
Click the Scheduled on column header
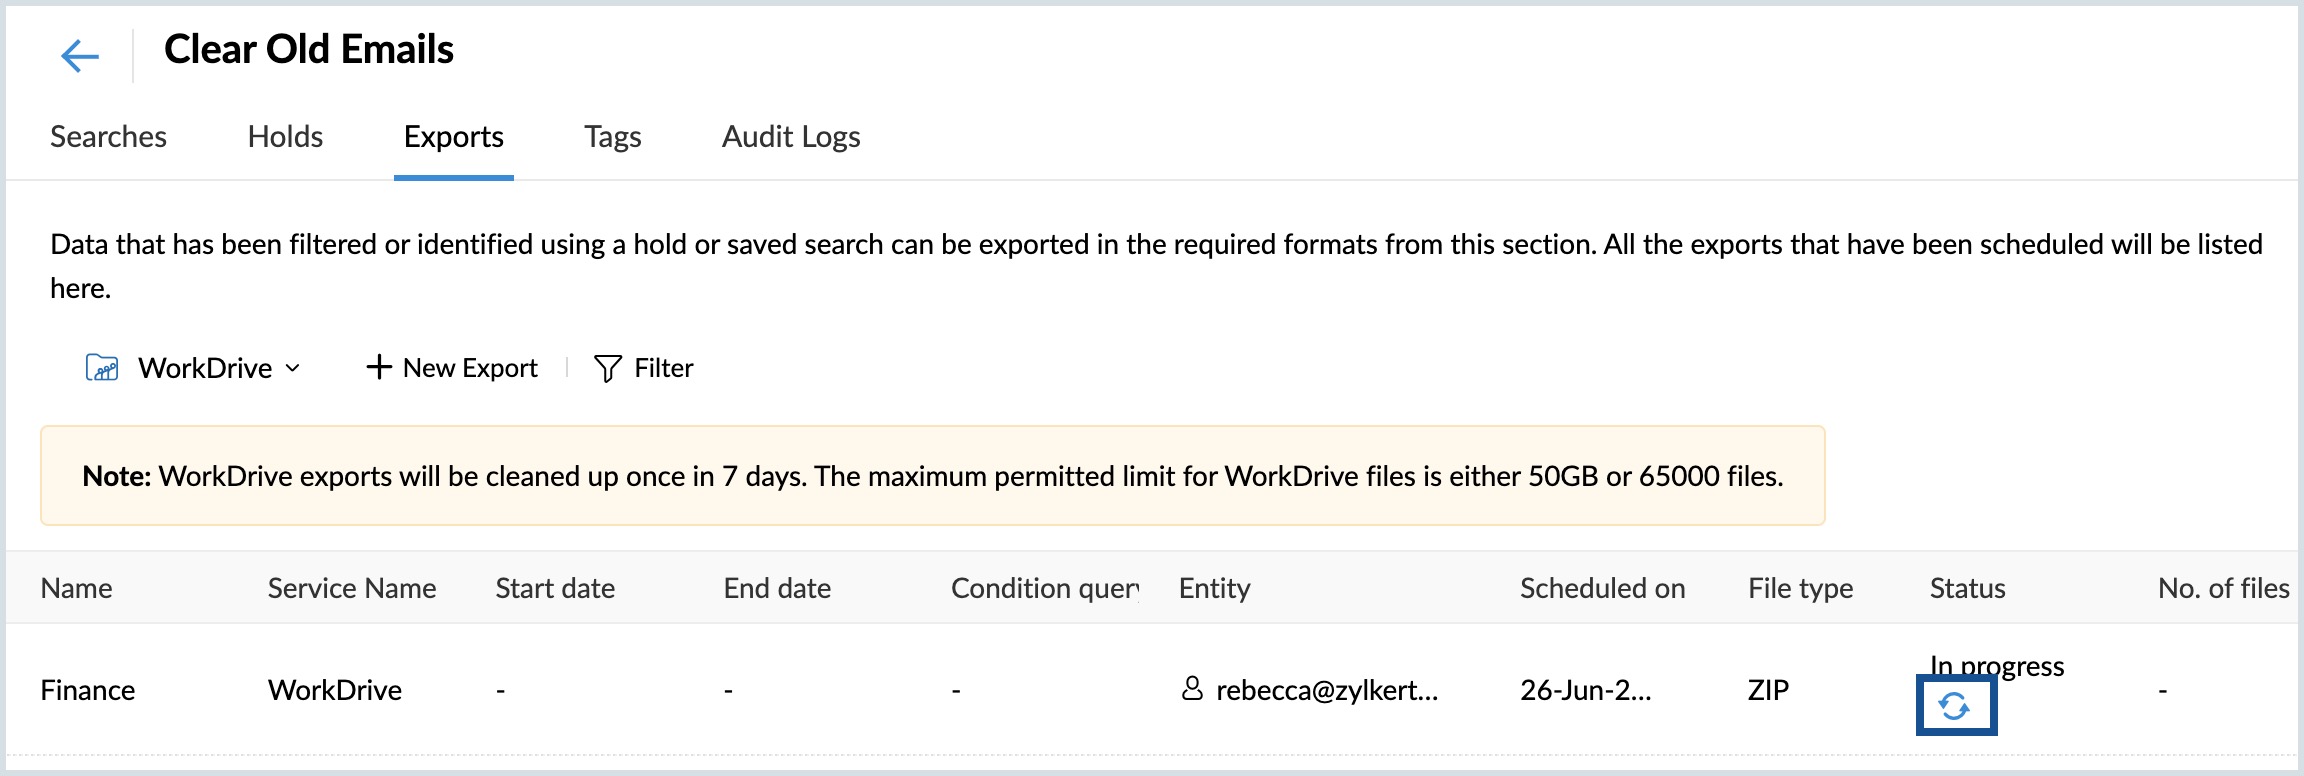tap(1602, 588)
